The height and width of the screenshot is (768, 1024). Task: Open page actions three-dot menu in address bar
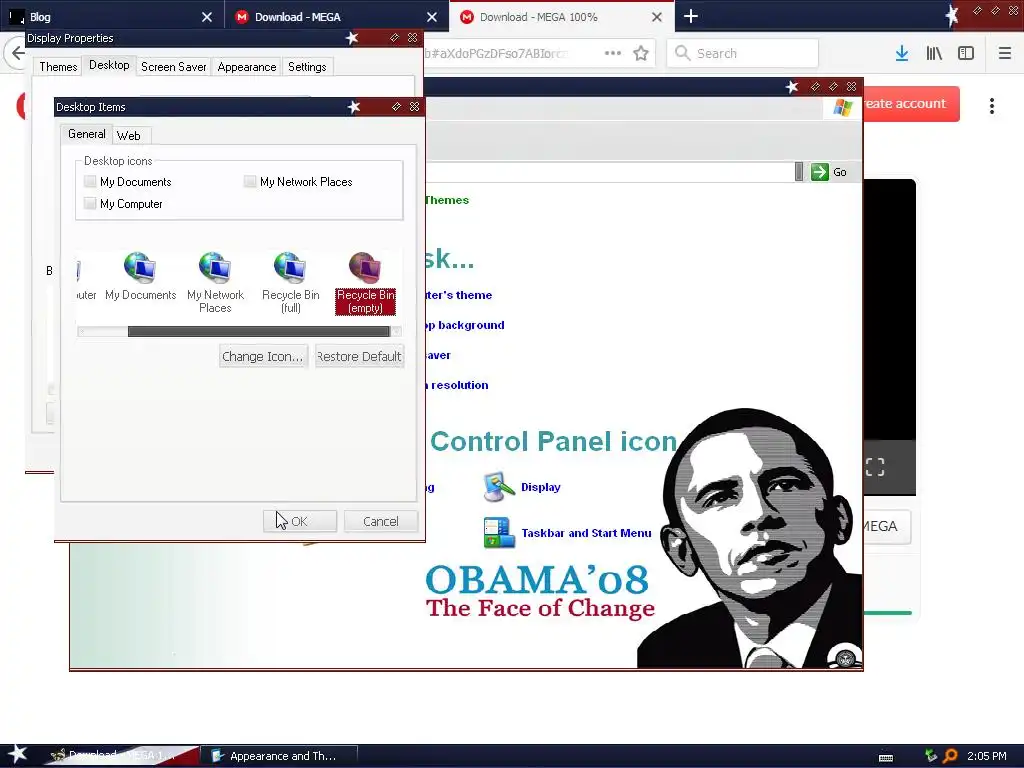coord(613,53)
